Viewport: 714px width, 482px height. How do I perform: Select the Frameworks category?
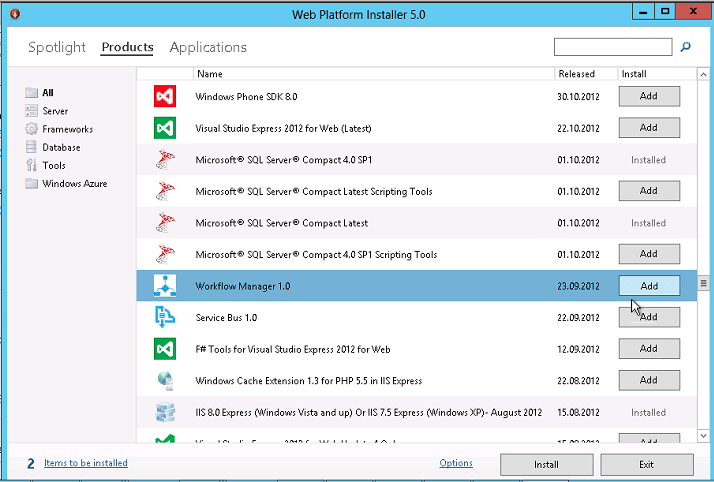point(67,129)
